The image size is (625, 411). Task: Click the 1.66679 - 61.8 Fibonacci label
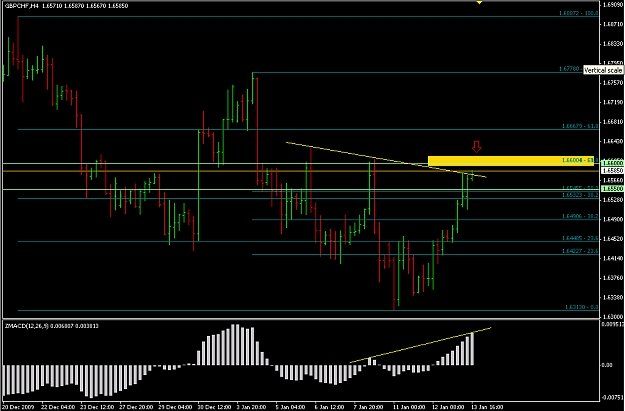tap(580, 126)
